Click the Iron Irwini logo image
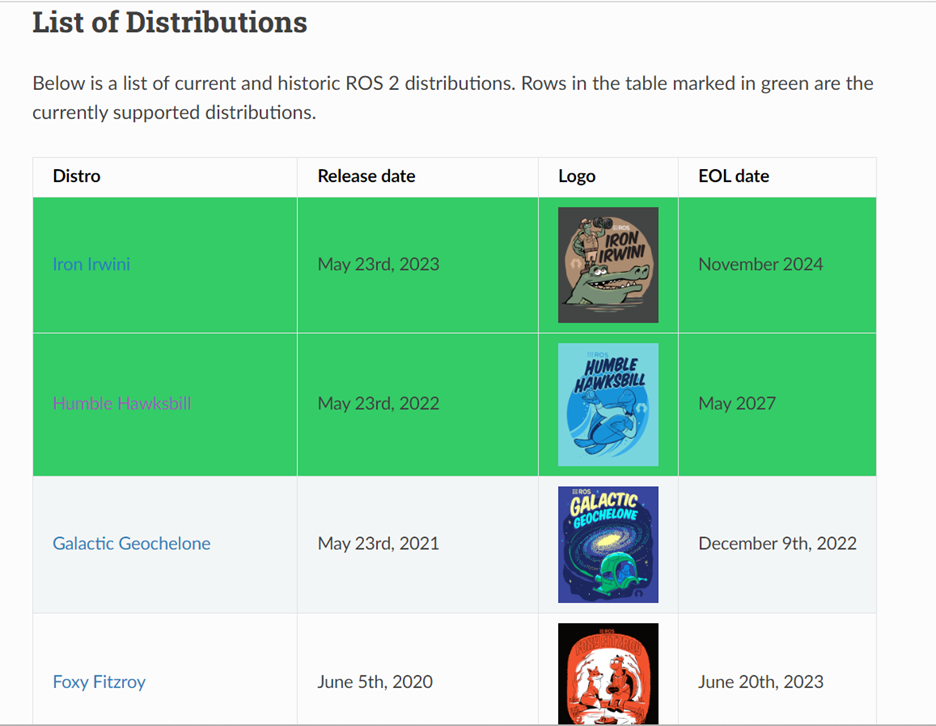The image size is (936, 726). click(x=608, y=264)
